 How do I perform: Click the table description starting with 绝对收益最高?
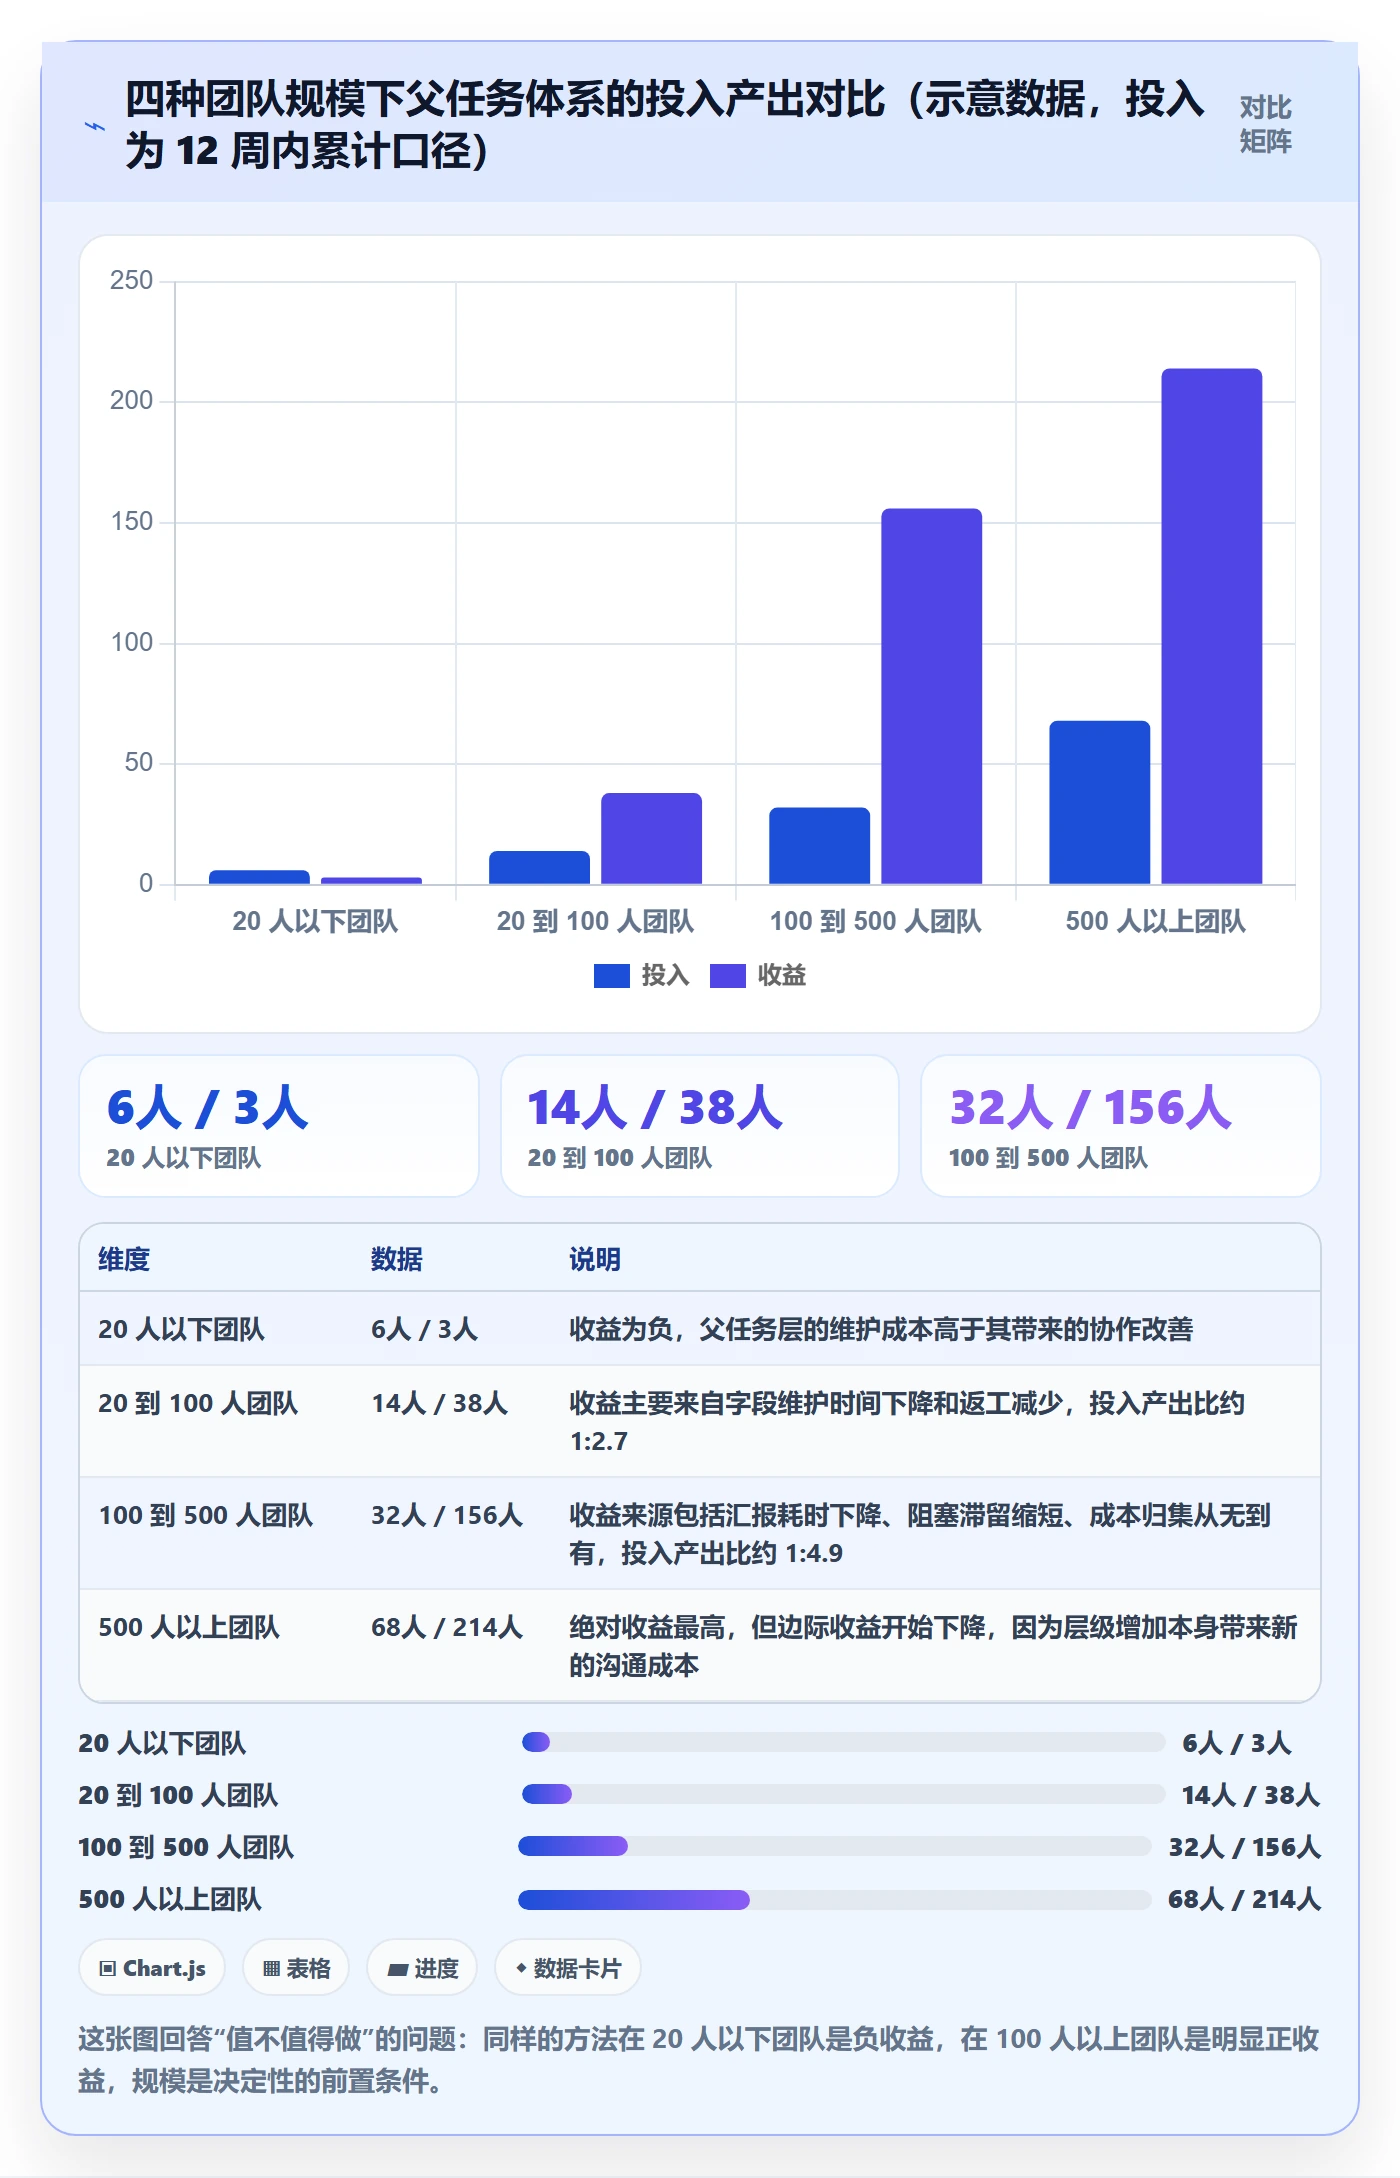(x=933, y=1646)
